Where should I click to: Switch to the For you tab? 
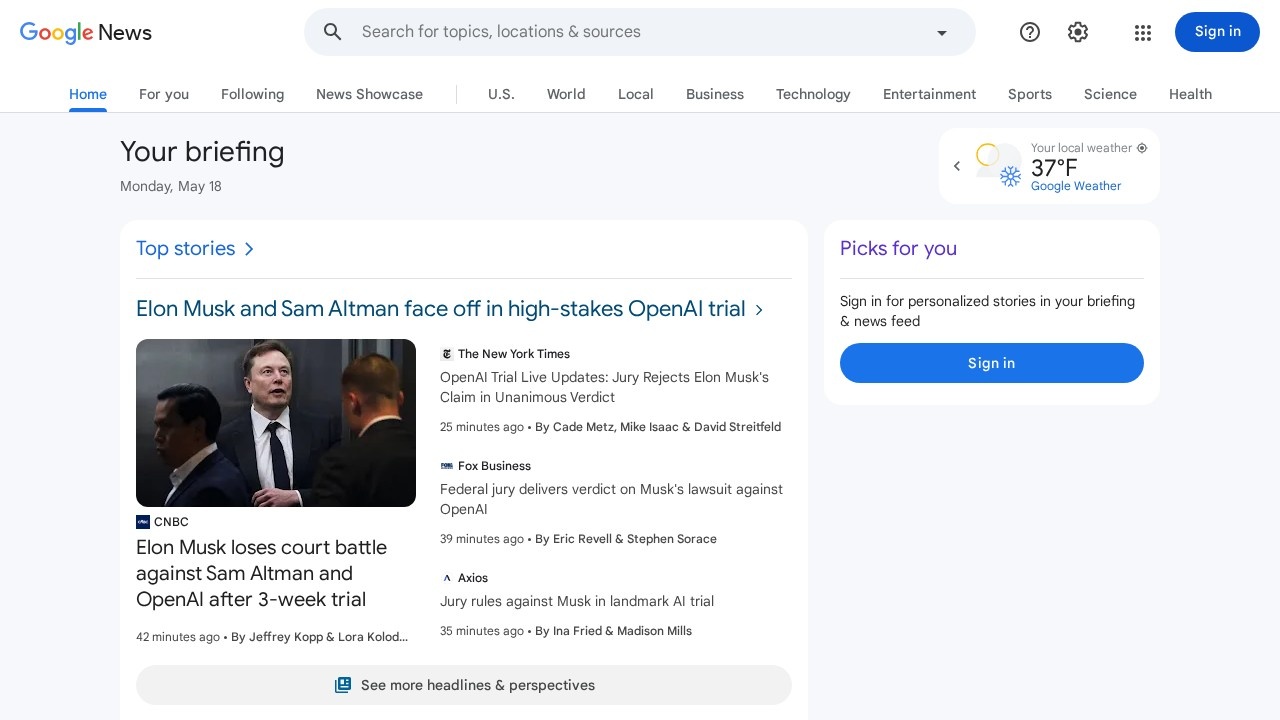164,94
